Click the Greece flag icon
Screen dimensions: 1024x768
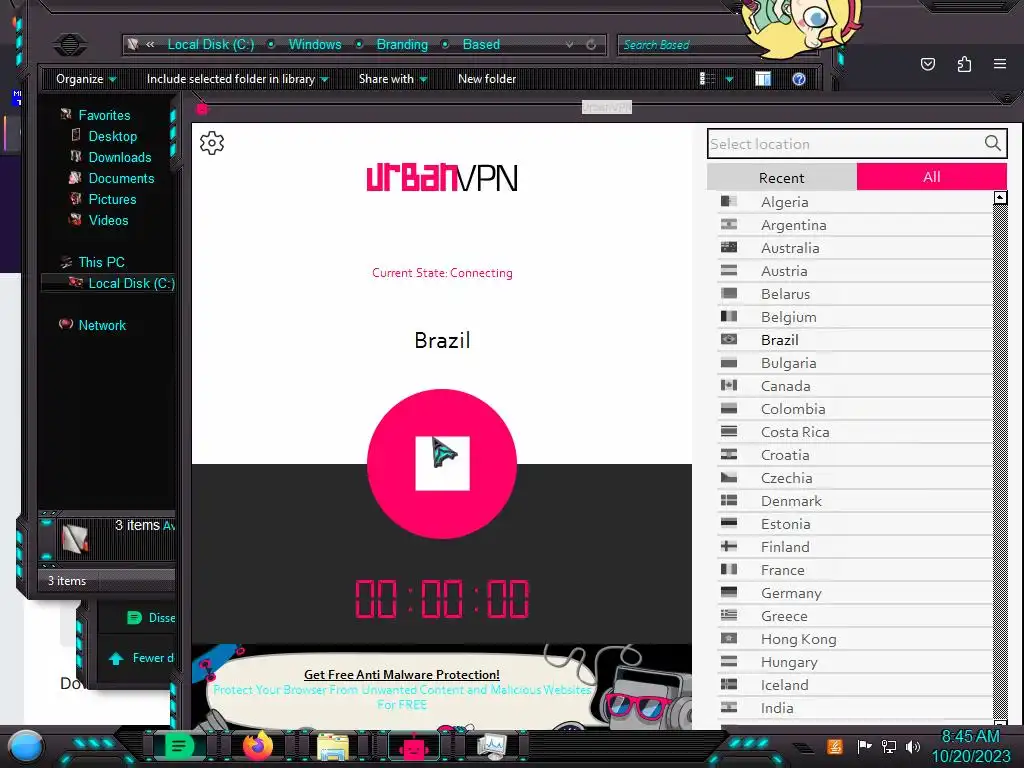(x=729, y=615)
